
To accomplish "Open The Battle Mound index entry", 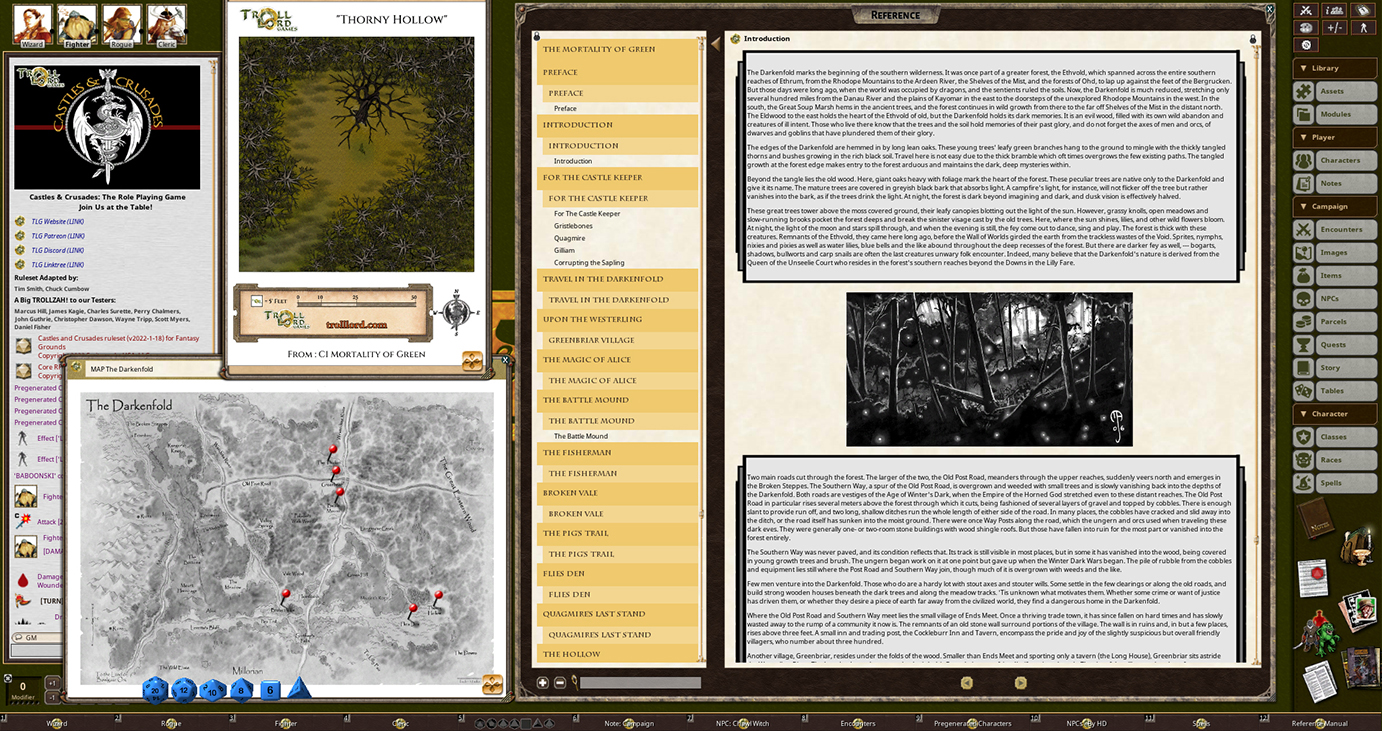I will (581, 436).
